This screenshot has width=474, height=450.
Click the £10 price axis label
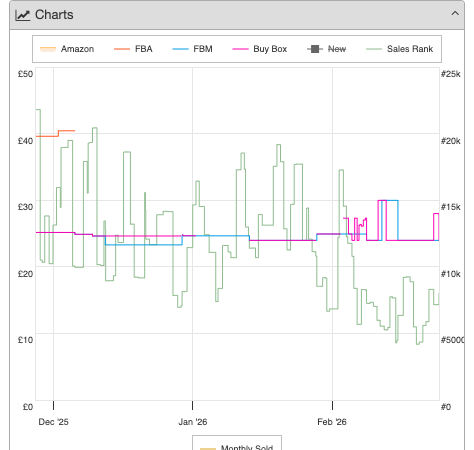(25, 340)
